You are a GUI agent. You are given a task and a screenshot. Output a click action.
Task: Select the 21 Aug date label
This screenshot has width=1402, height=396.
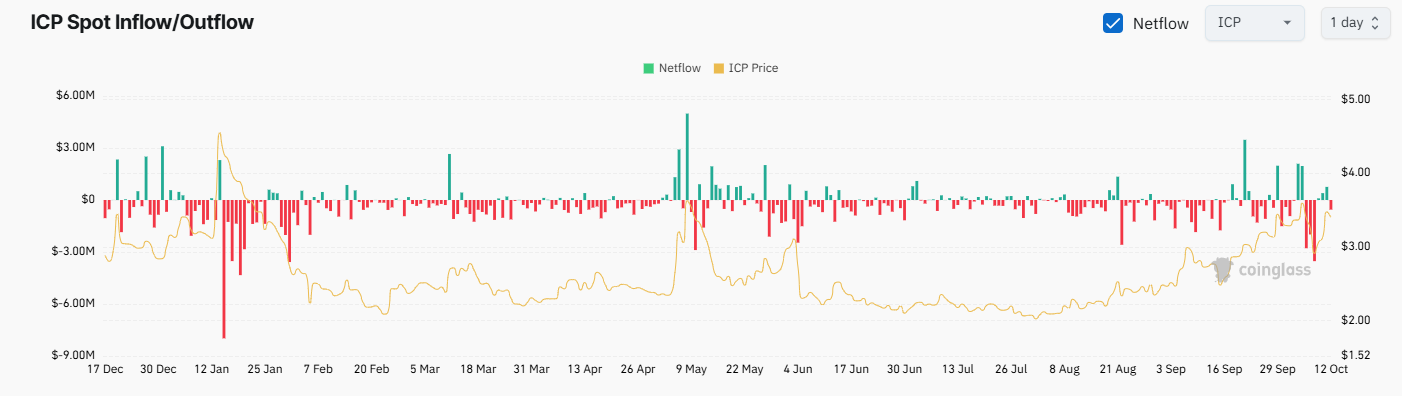1117,369
